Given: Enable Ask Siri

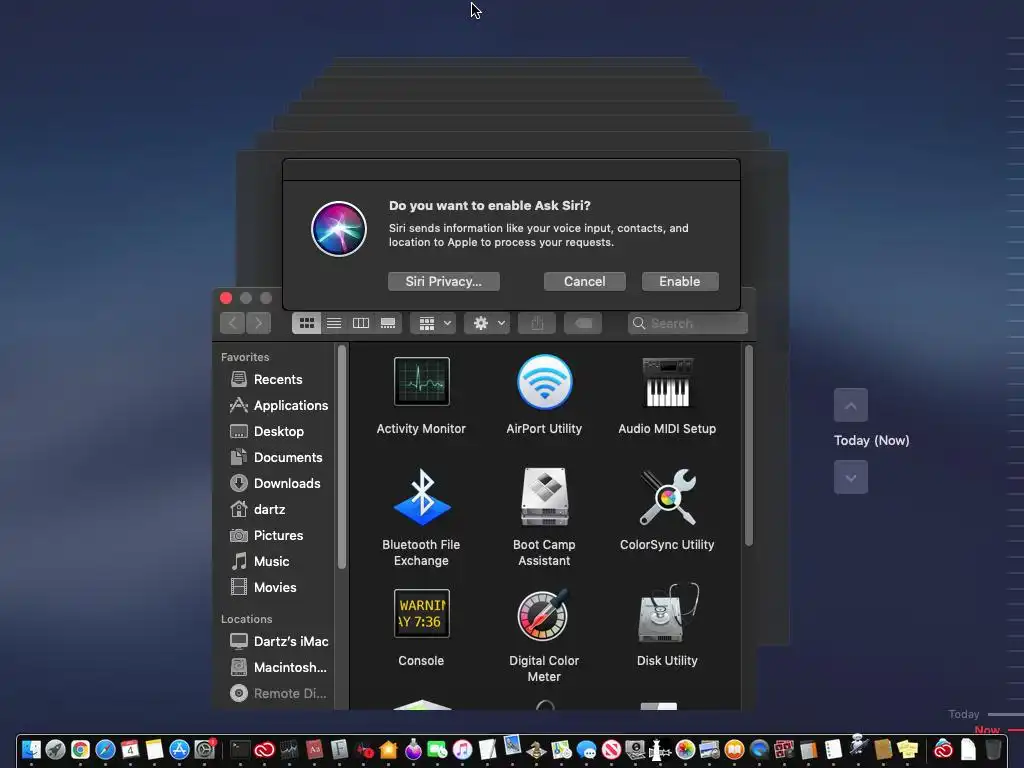Looking at the screenshot, I should point(680,281).
